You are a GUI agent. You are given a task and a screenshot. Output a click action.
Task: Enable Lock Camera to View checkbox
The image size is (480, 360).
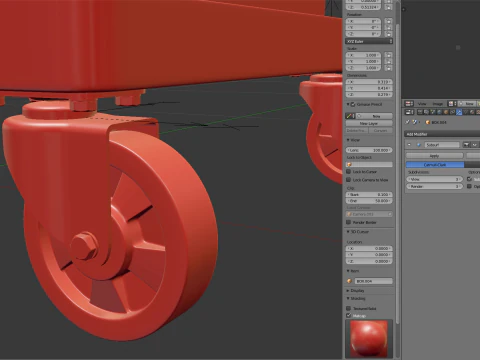pos(349,180)
